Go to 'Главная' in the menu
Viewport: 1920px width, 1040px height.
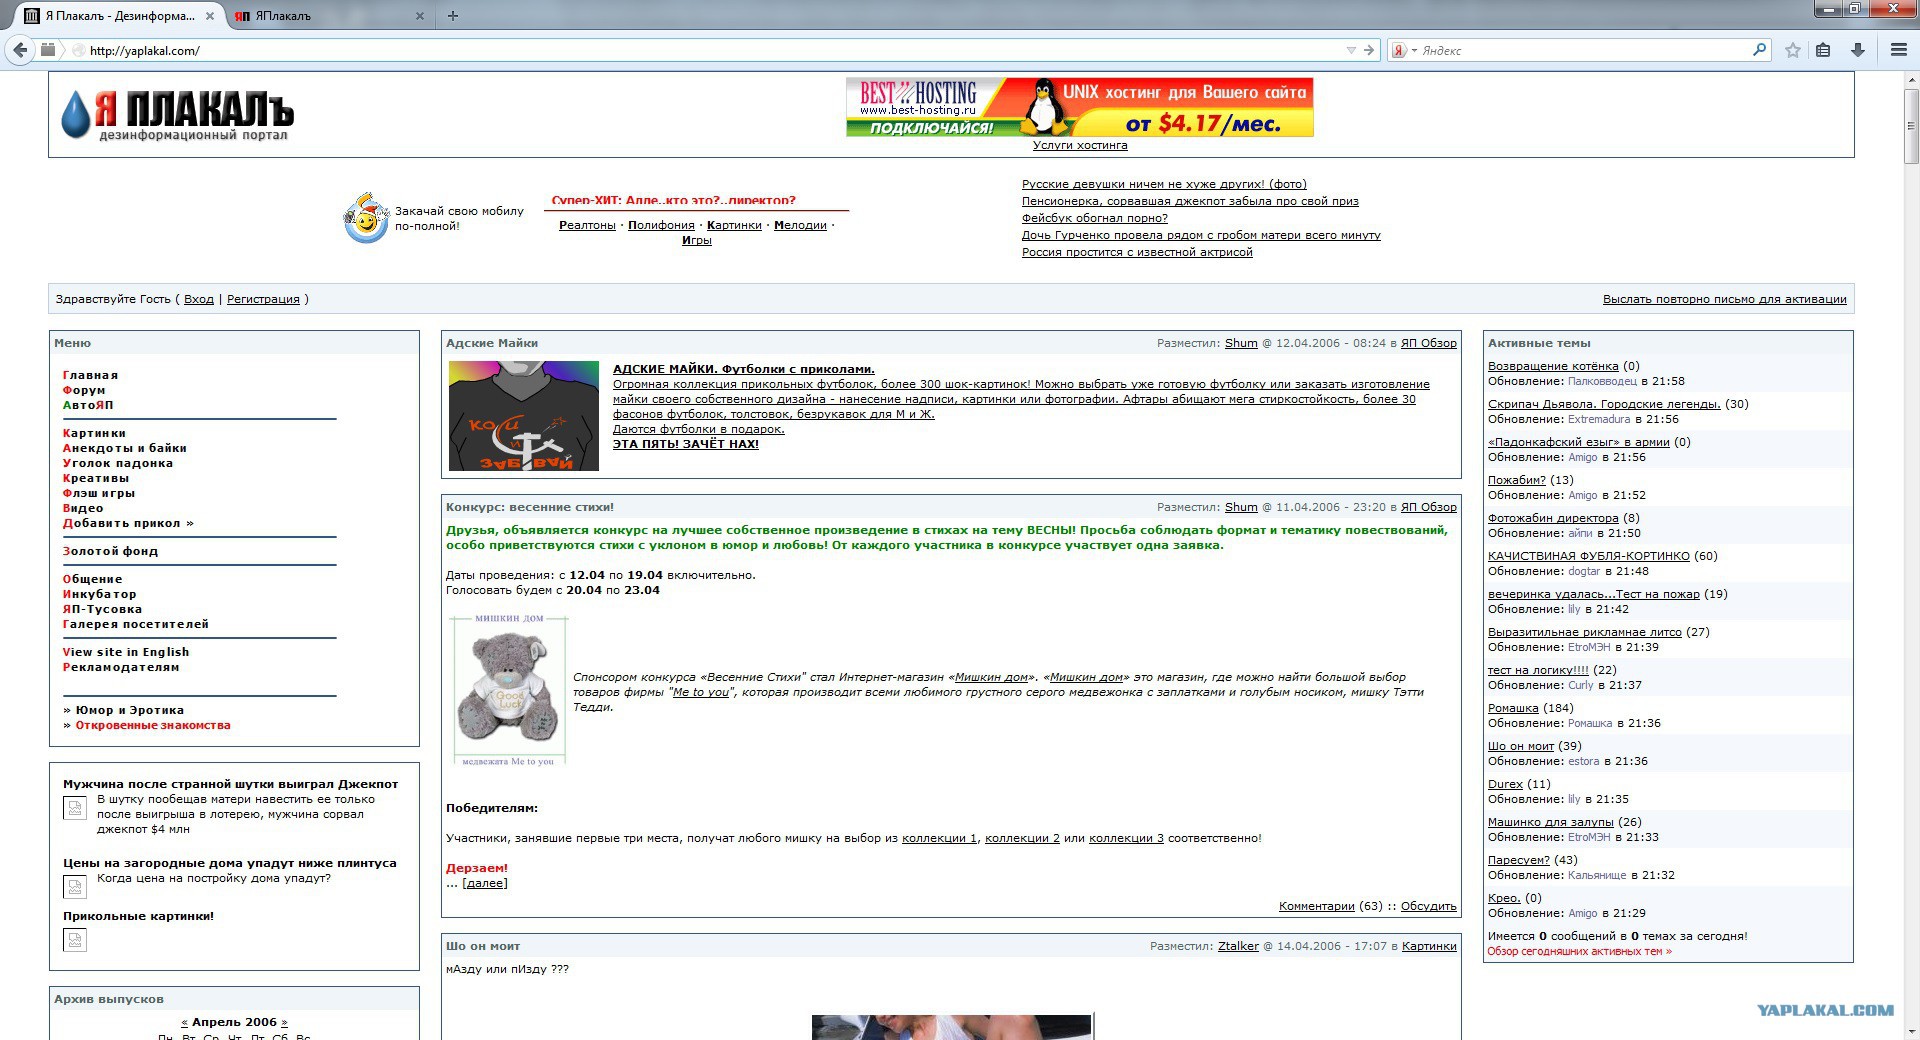[x=90, y=375]
